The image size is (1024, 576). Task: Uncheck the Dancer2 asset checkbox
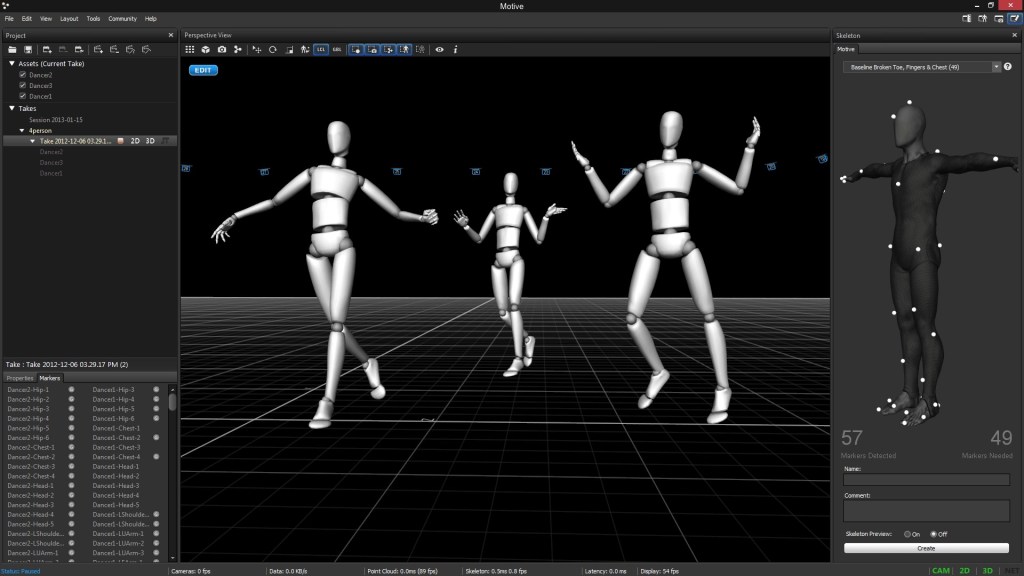pyautogui.click(x=23, y=75)
